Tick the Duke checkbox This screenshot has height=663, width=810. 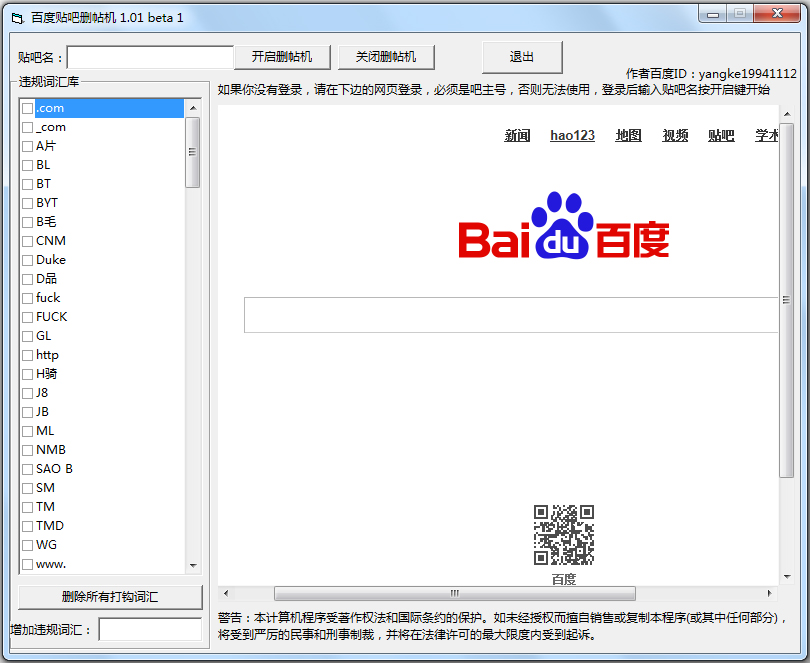27,260
